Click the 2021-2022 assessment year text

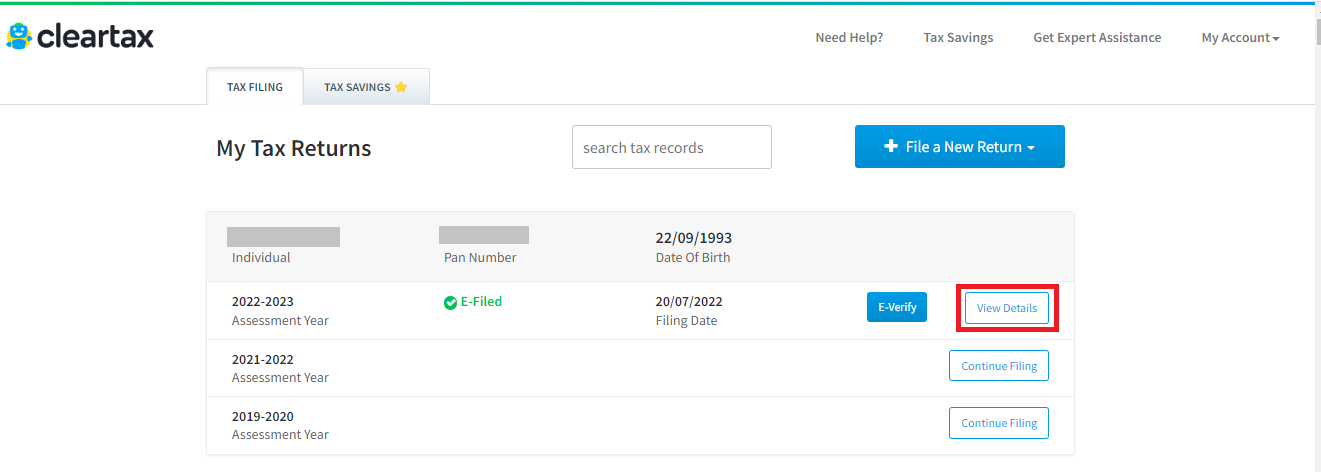click(263, 359)
